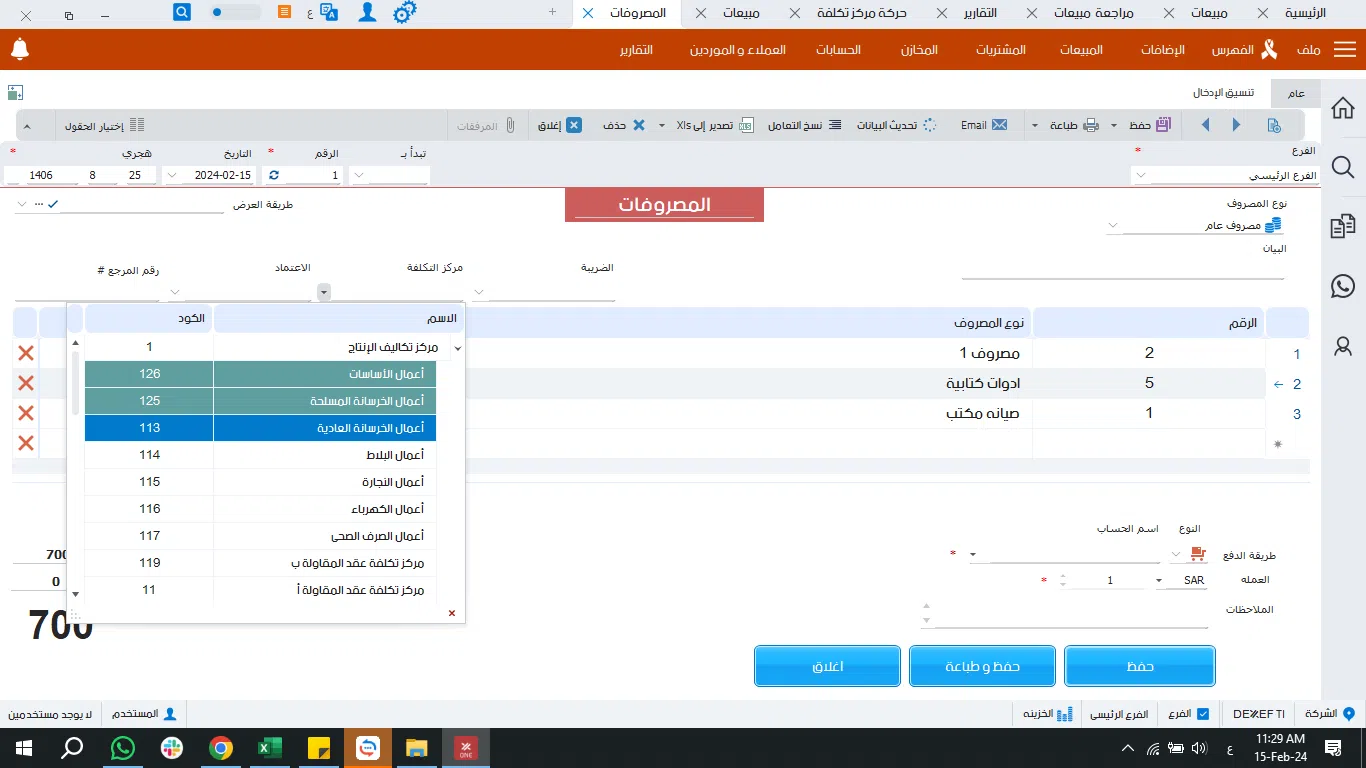This screenshot has height=768, width=1366.
Task: Click the red X to remove second expense row
Action: (25, 383)
